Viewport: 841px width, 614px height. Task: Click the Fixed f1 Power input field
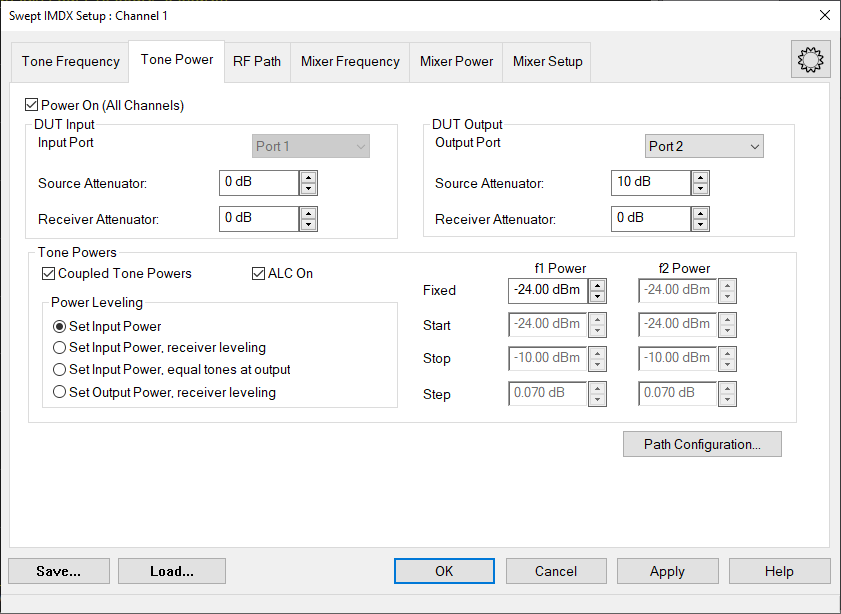(x=547, y=291)
